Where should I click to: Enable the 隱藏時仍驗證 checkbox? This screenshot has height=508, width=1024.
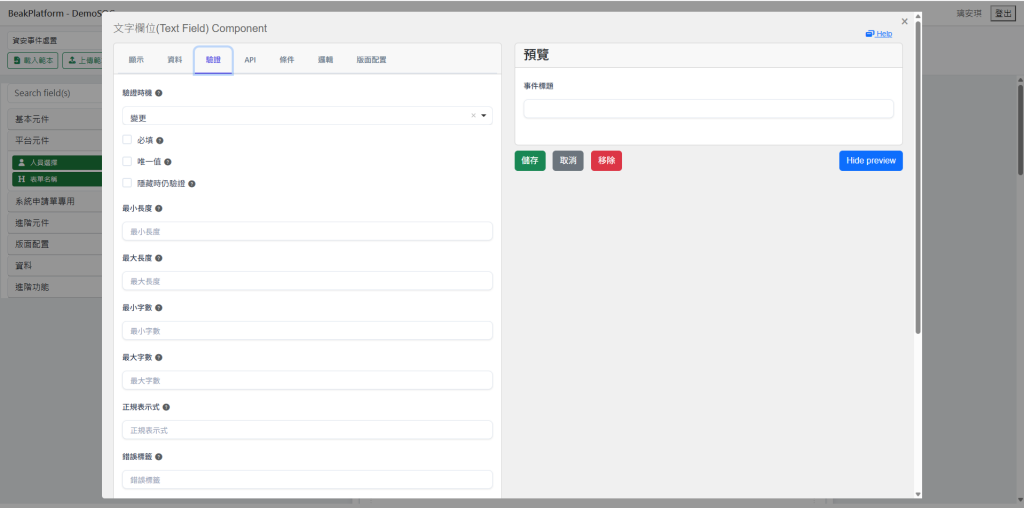pyautogui.click(x=127, y=183)
